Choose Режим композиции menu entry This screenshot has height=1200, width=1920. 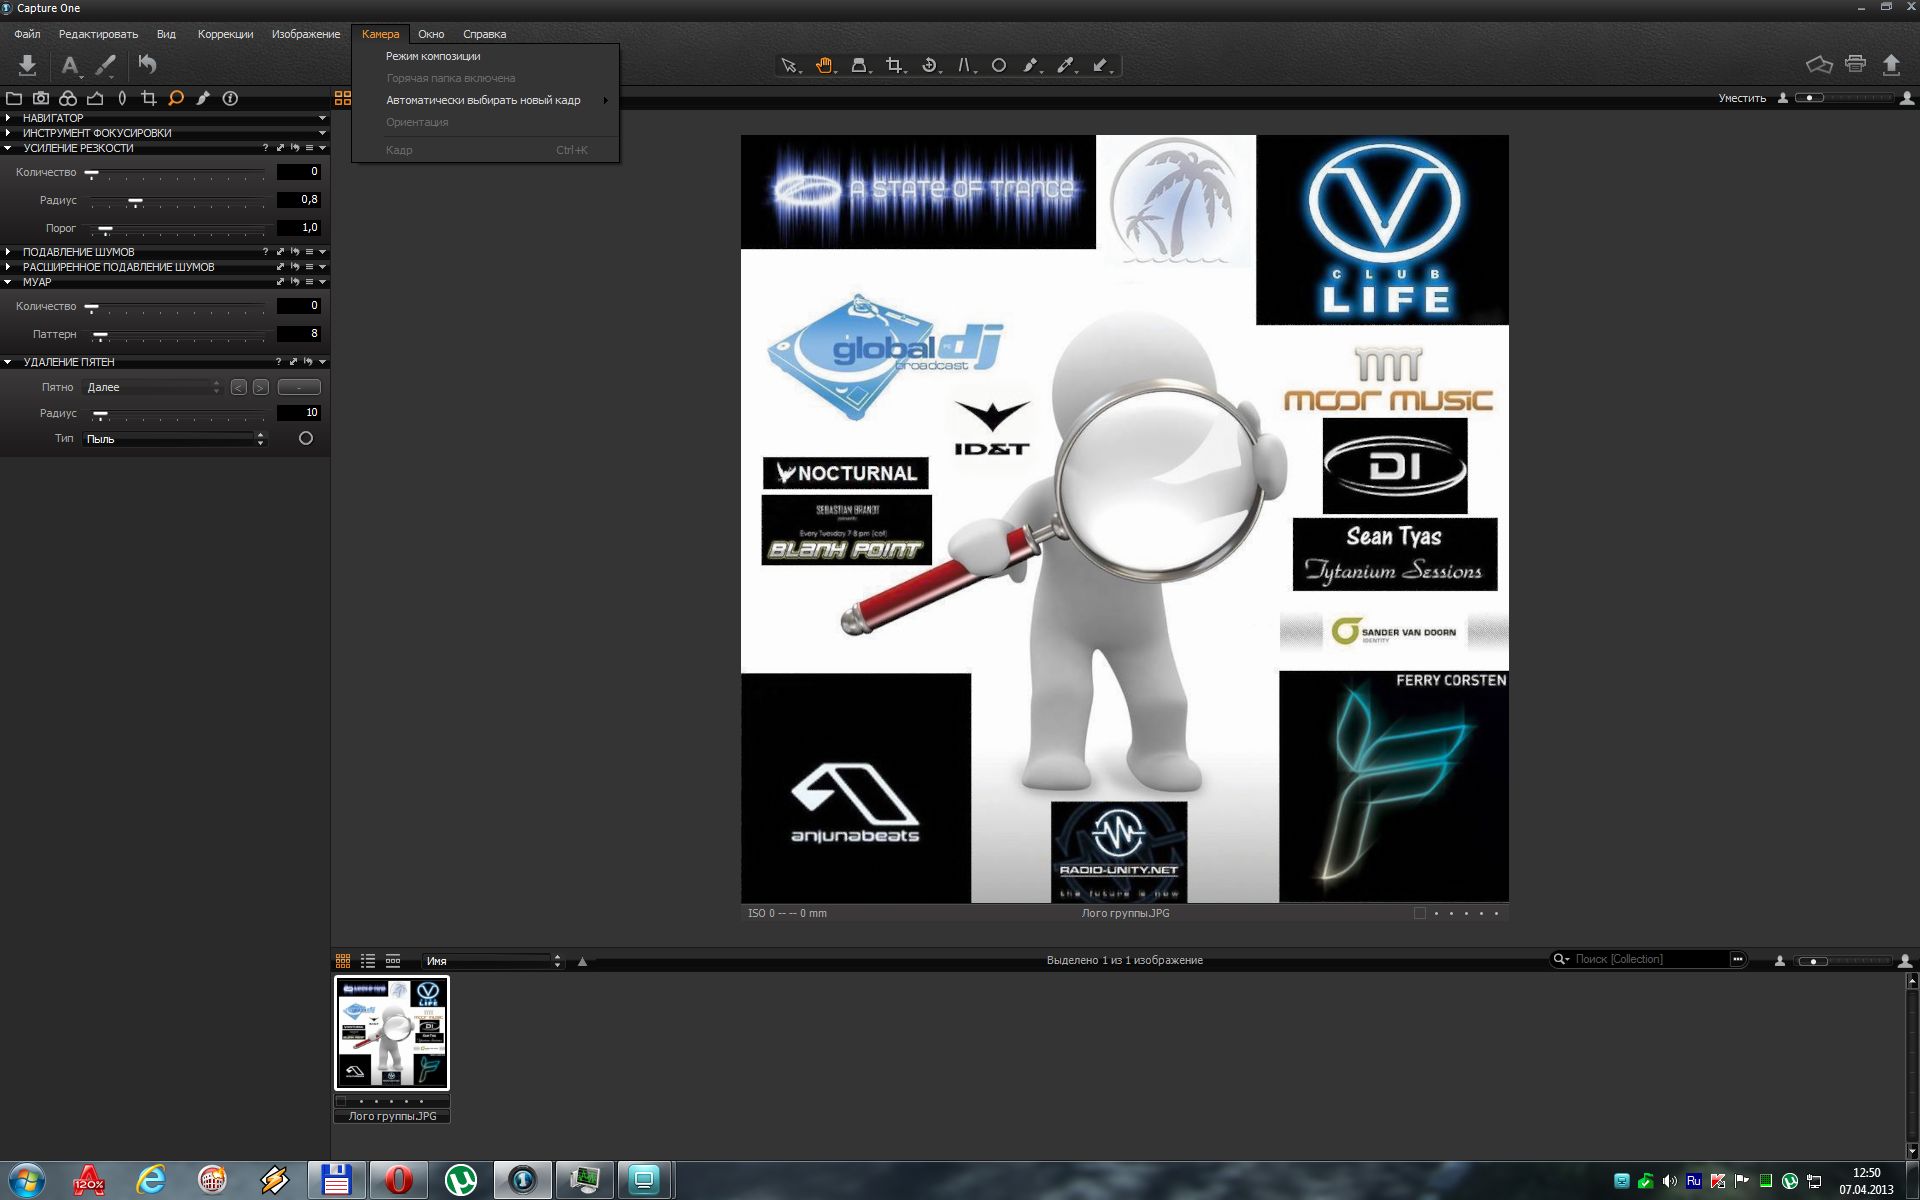pyautogui.click(x=433, y=56)
